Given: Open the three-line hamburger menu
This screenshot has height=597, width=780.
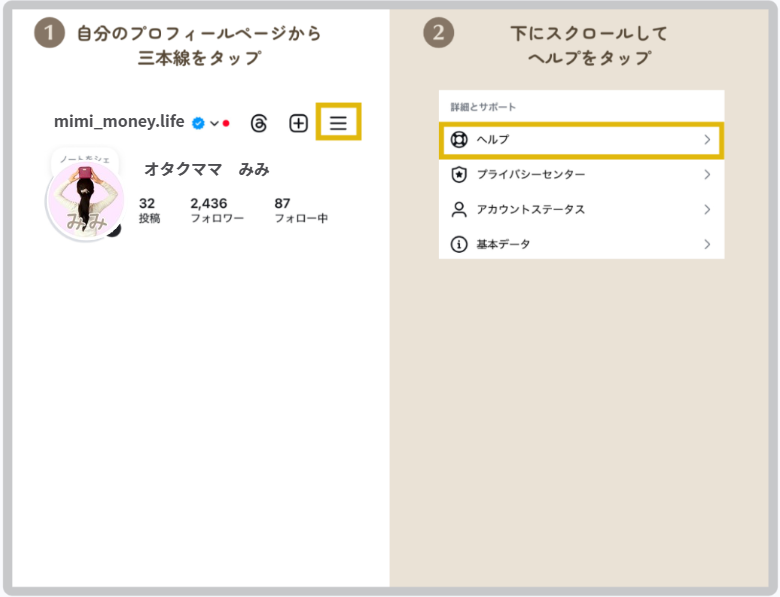Looking at the screenshot, I should tap(338, 123).
